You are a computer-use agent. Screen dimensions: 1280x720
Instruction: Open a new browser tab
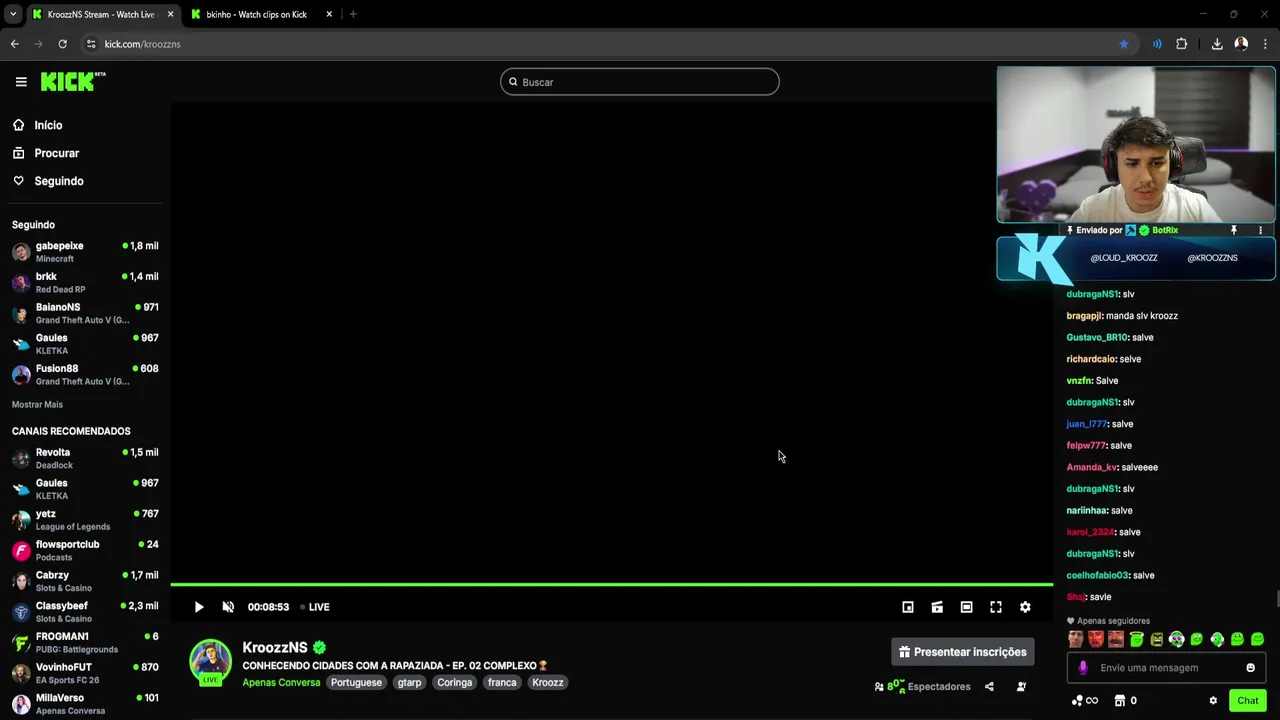353,14
